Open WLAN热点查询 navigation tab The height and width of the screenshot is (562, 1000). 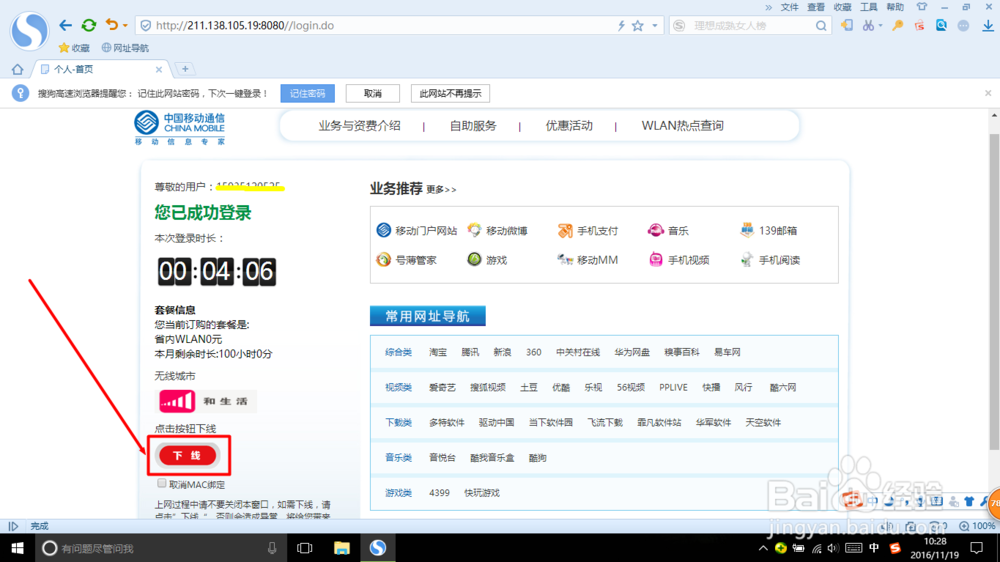682,126
